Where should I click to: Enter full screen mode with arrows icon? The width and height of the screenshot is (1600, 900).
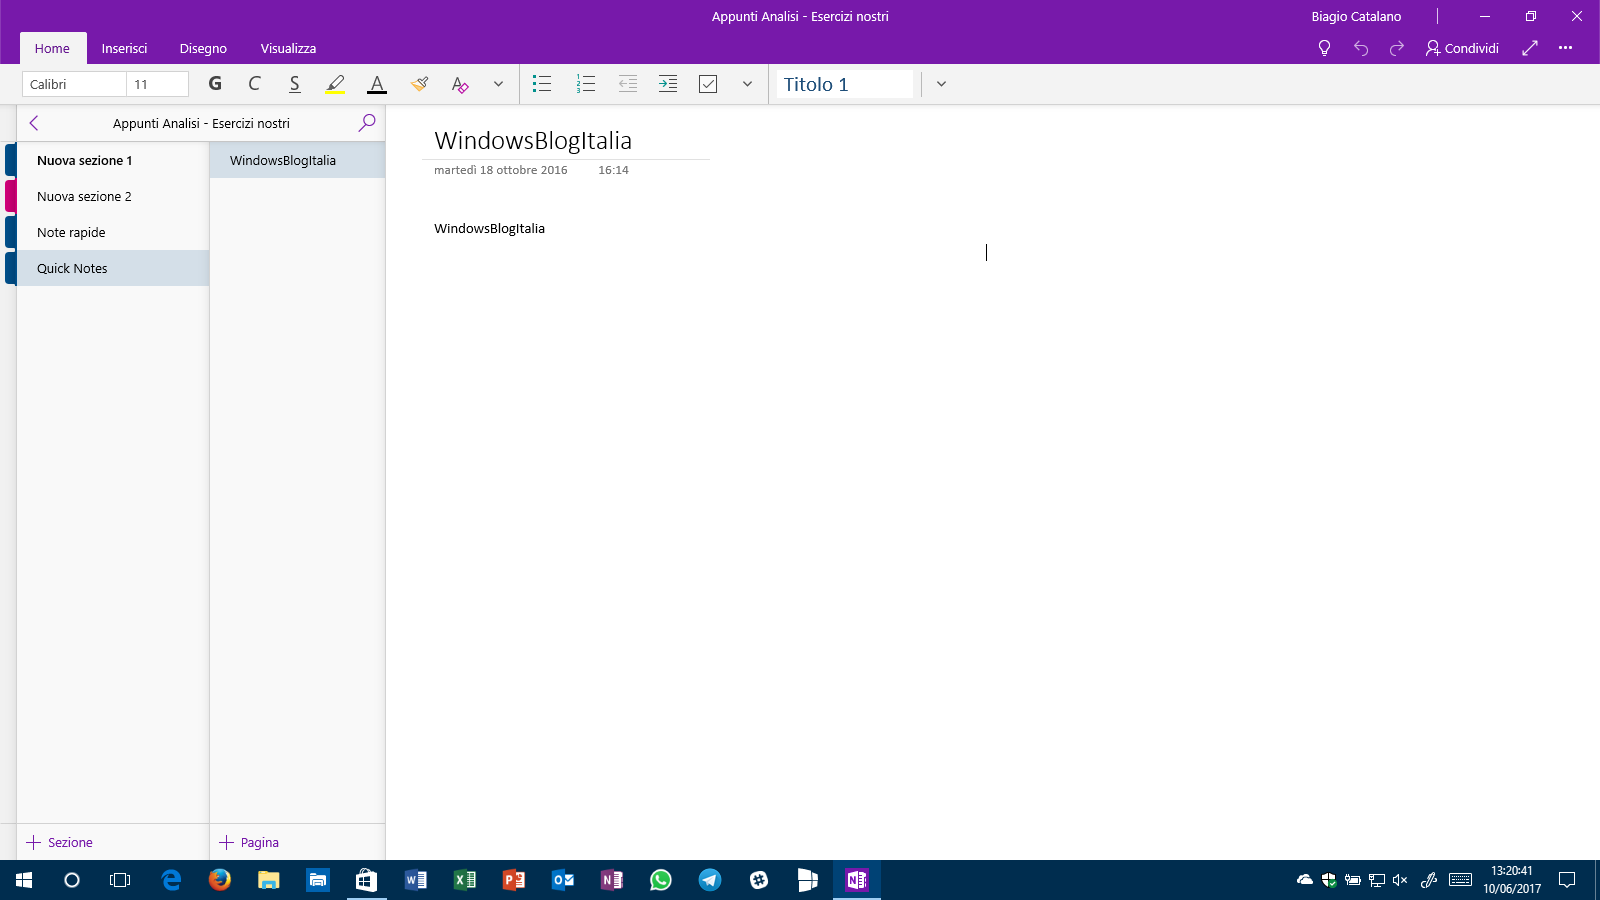[x=1530, y=48]
